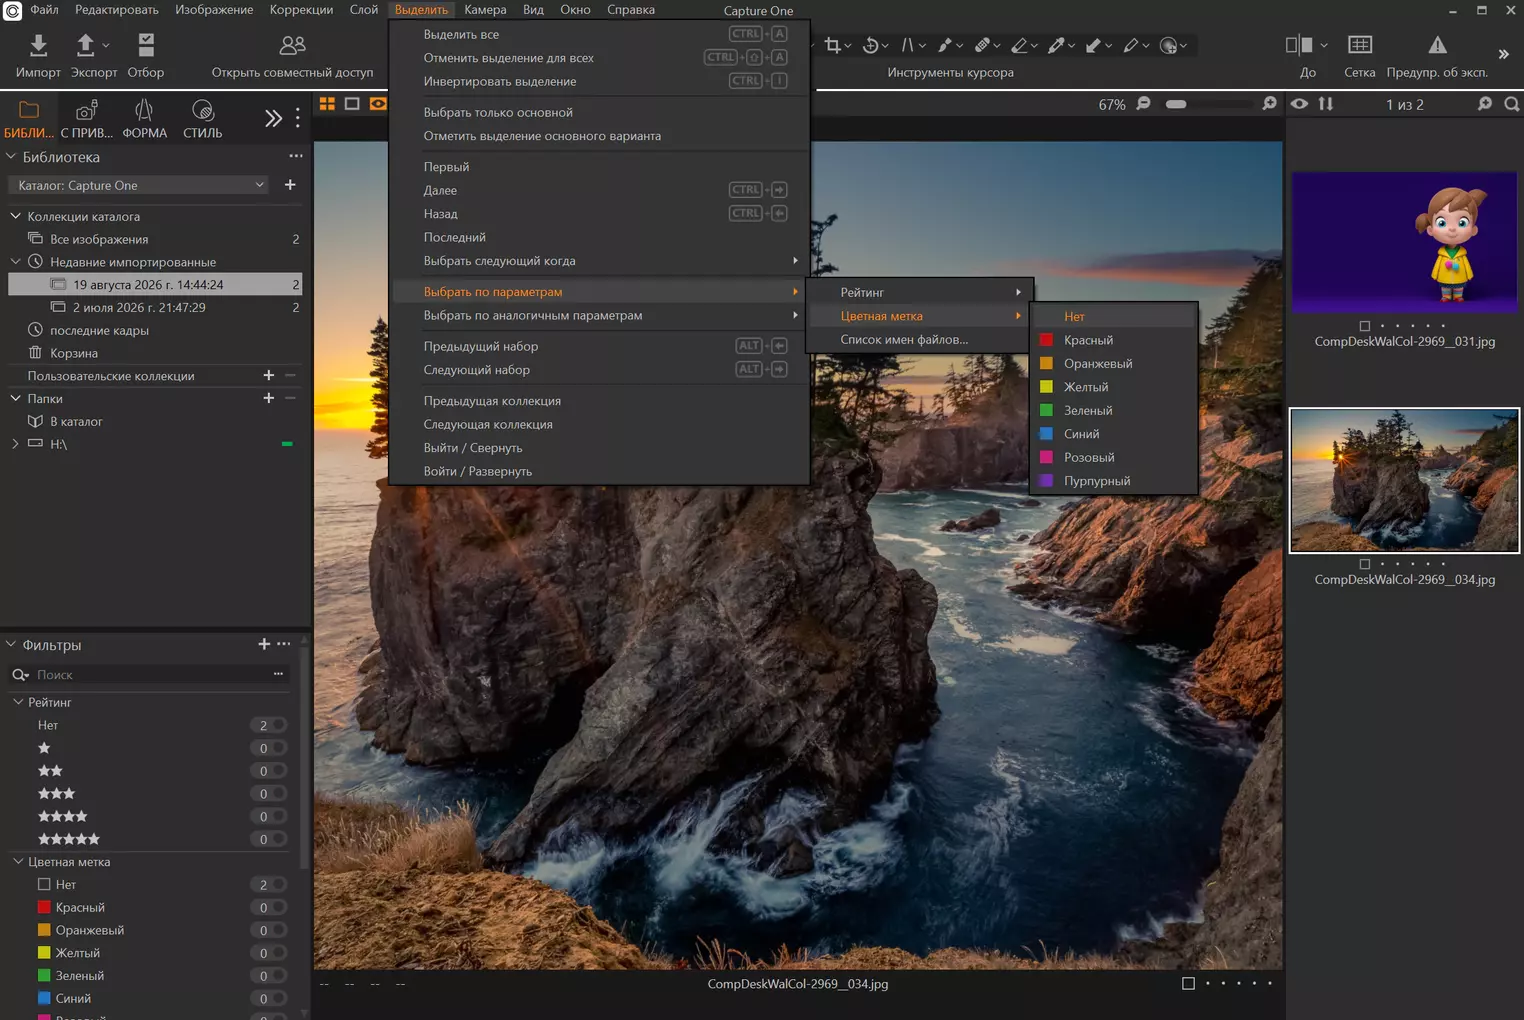Click in the filters Поиск search field
Image resolution: width=1524 pixels, height=1020 pixels.
(x=150, y=675)
